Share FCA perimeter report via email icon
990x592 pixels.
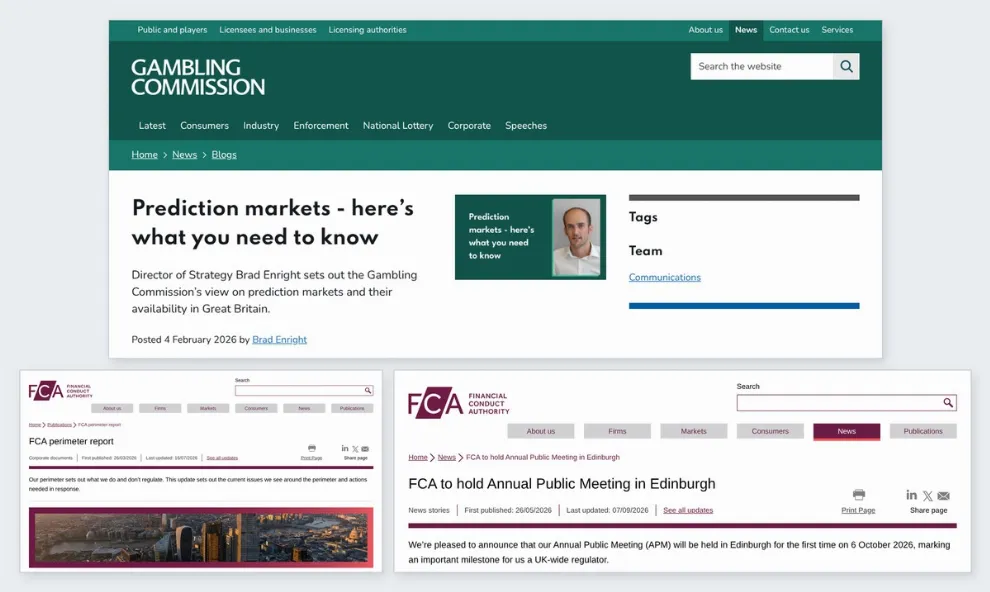(365, 449)
